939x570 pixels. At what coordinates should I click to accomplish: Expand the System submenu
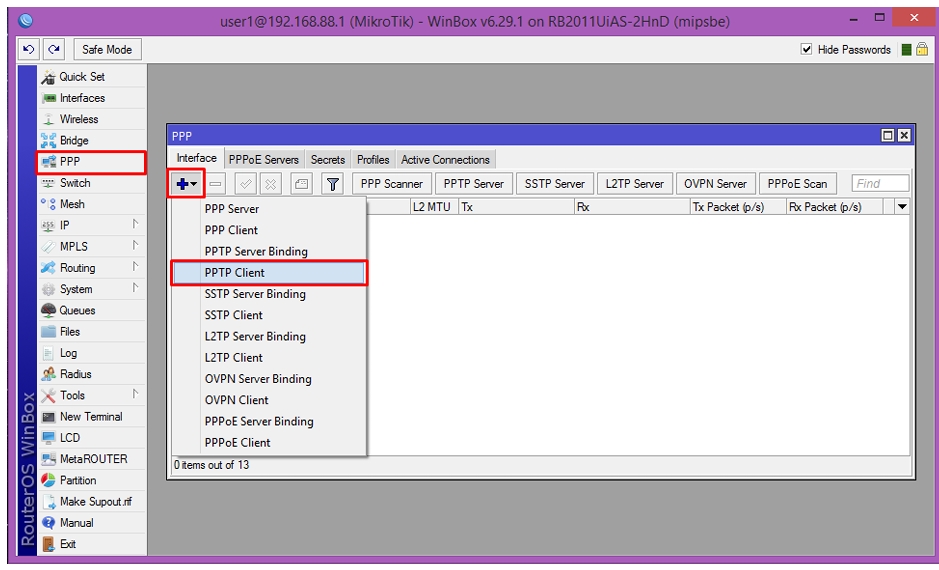pyautogui.click(x=92, y=289)
